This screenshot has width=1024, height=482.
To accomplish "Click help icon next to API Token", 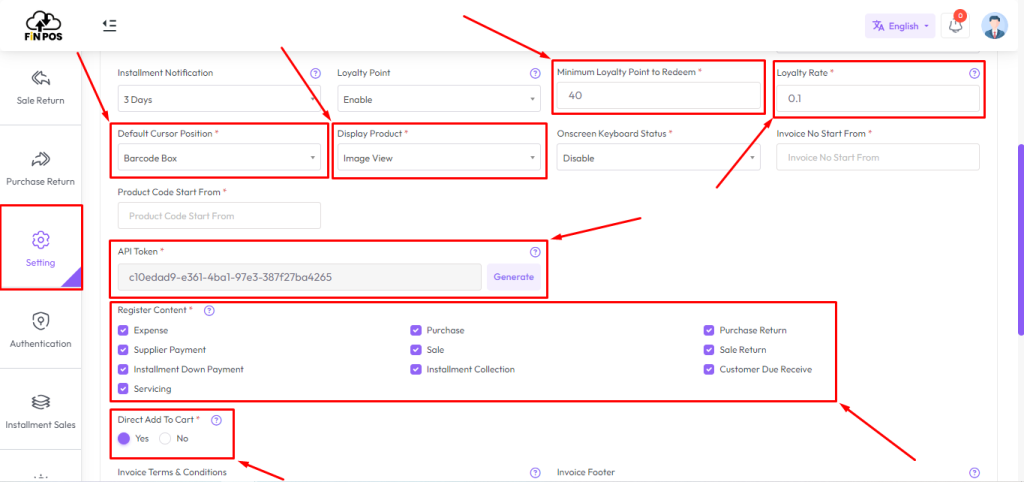I will pyautogui.click(x=534, y=252).
